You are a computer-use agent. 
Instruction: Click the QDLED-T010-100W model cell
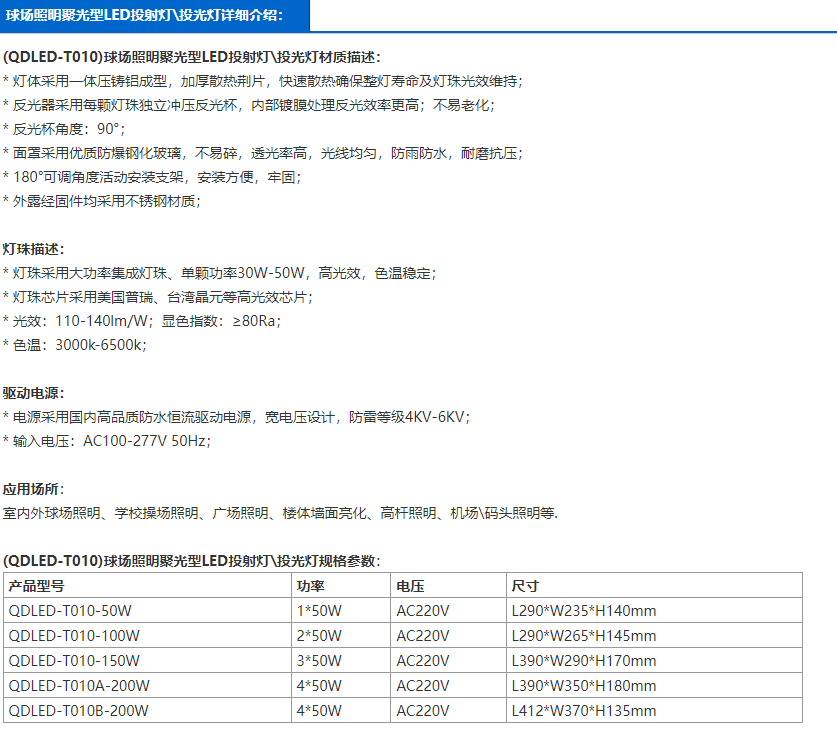[x=74, y=636]
